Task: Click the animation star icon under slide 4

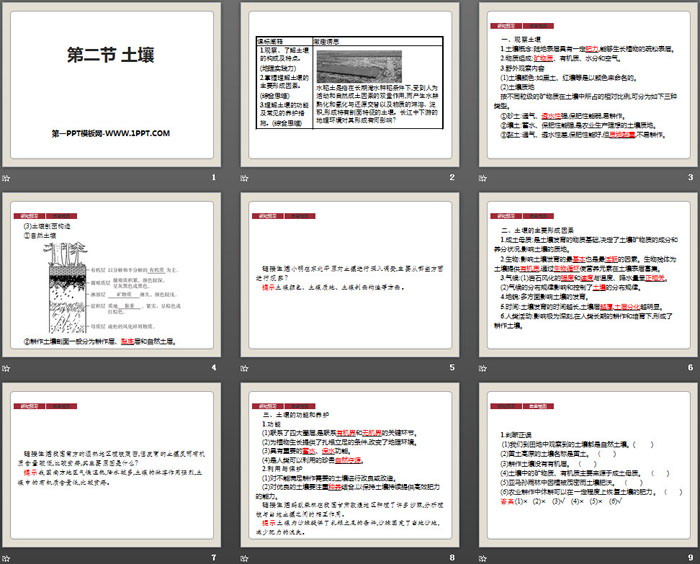Action: pyautogui.click(x=6, y=368)
